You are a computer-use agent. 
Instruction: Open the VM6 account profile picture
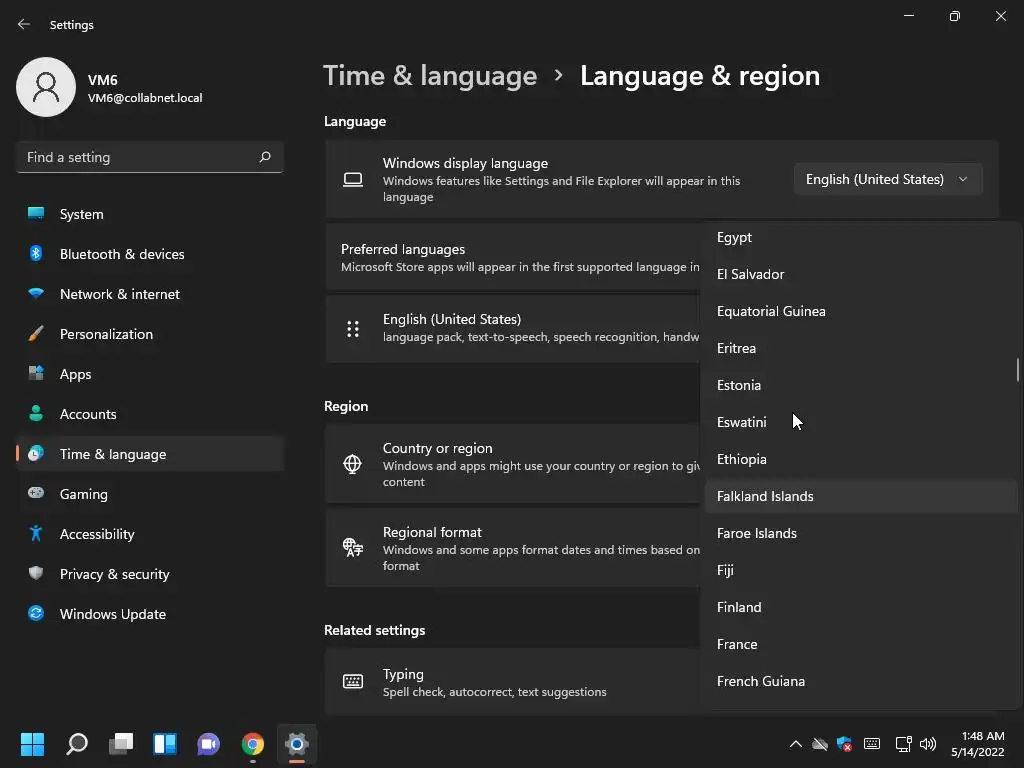[x=46, y=87]
